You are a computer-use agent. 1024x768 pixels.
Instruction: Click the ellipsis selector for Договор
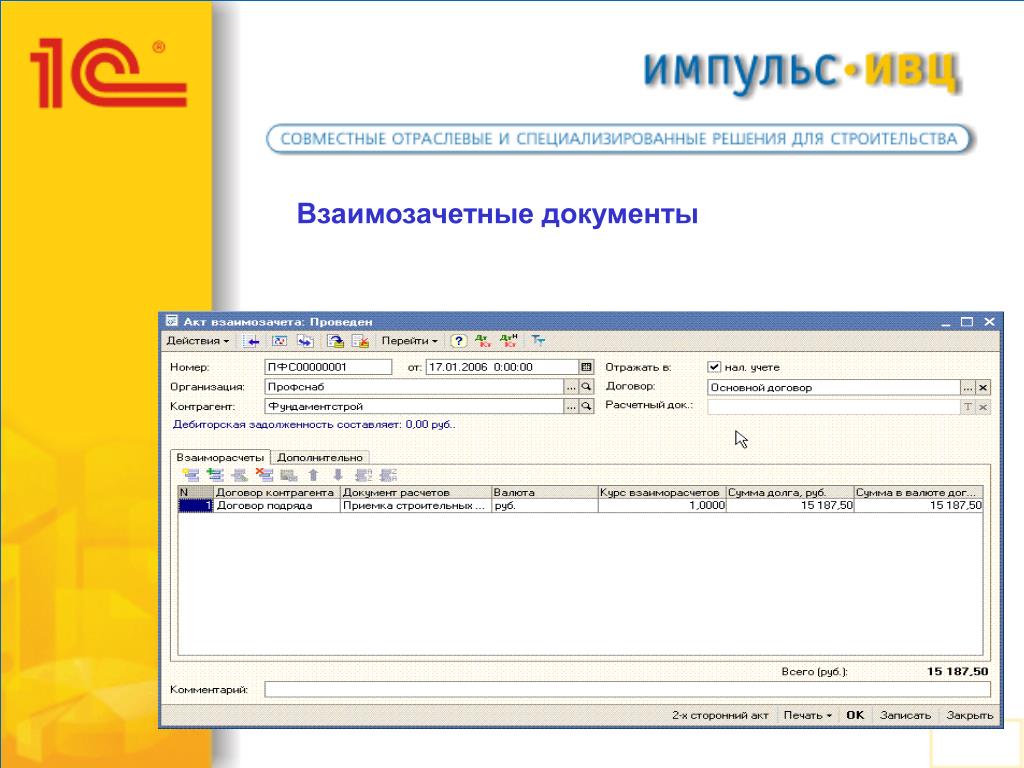point(968,387)
